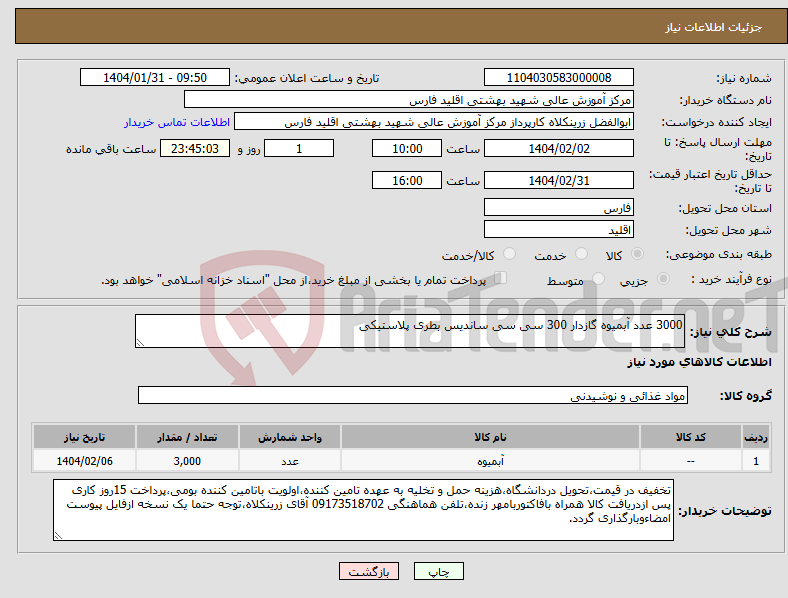Click the row number cell 1
This screenshot has height=598, width=788.
(756, 461)
